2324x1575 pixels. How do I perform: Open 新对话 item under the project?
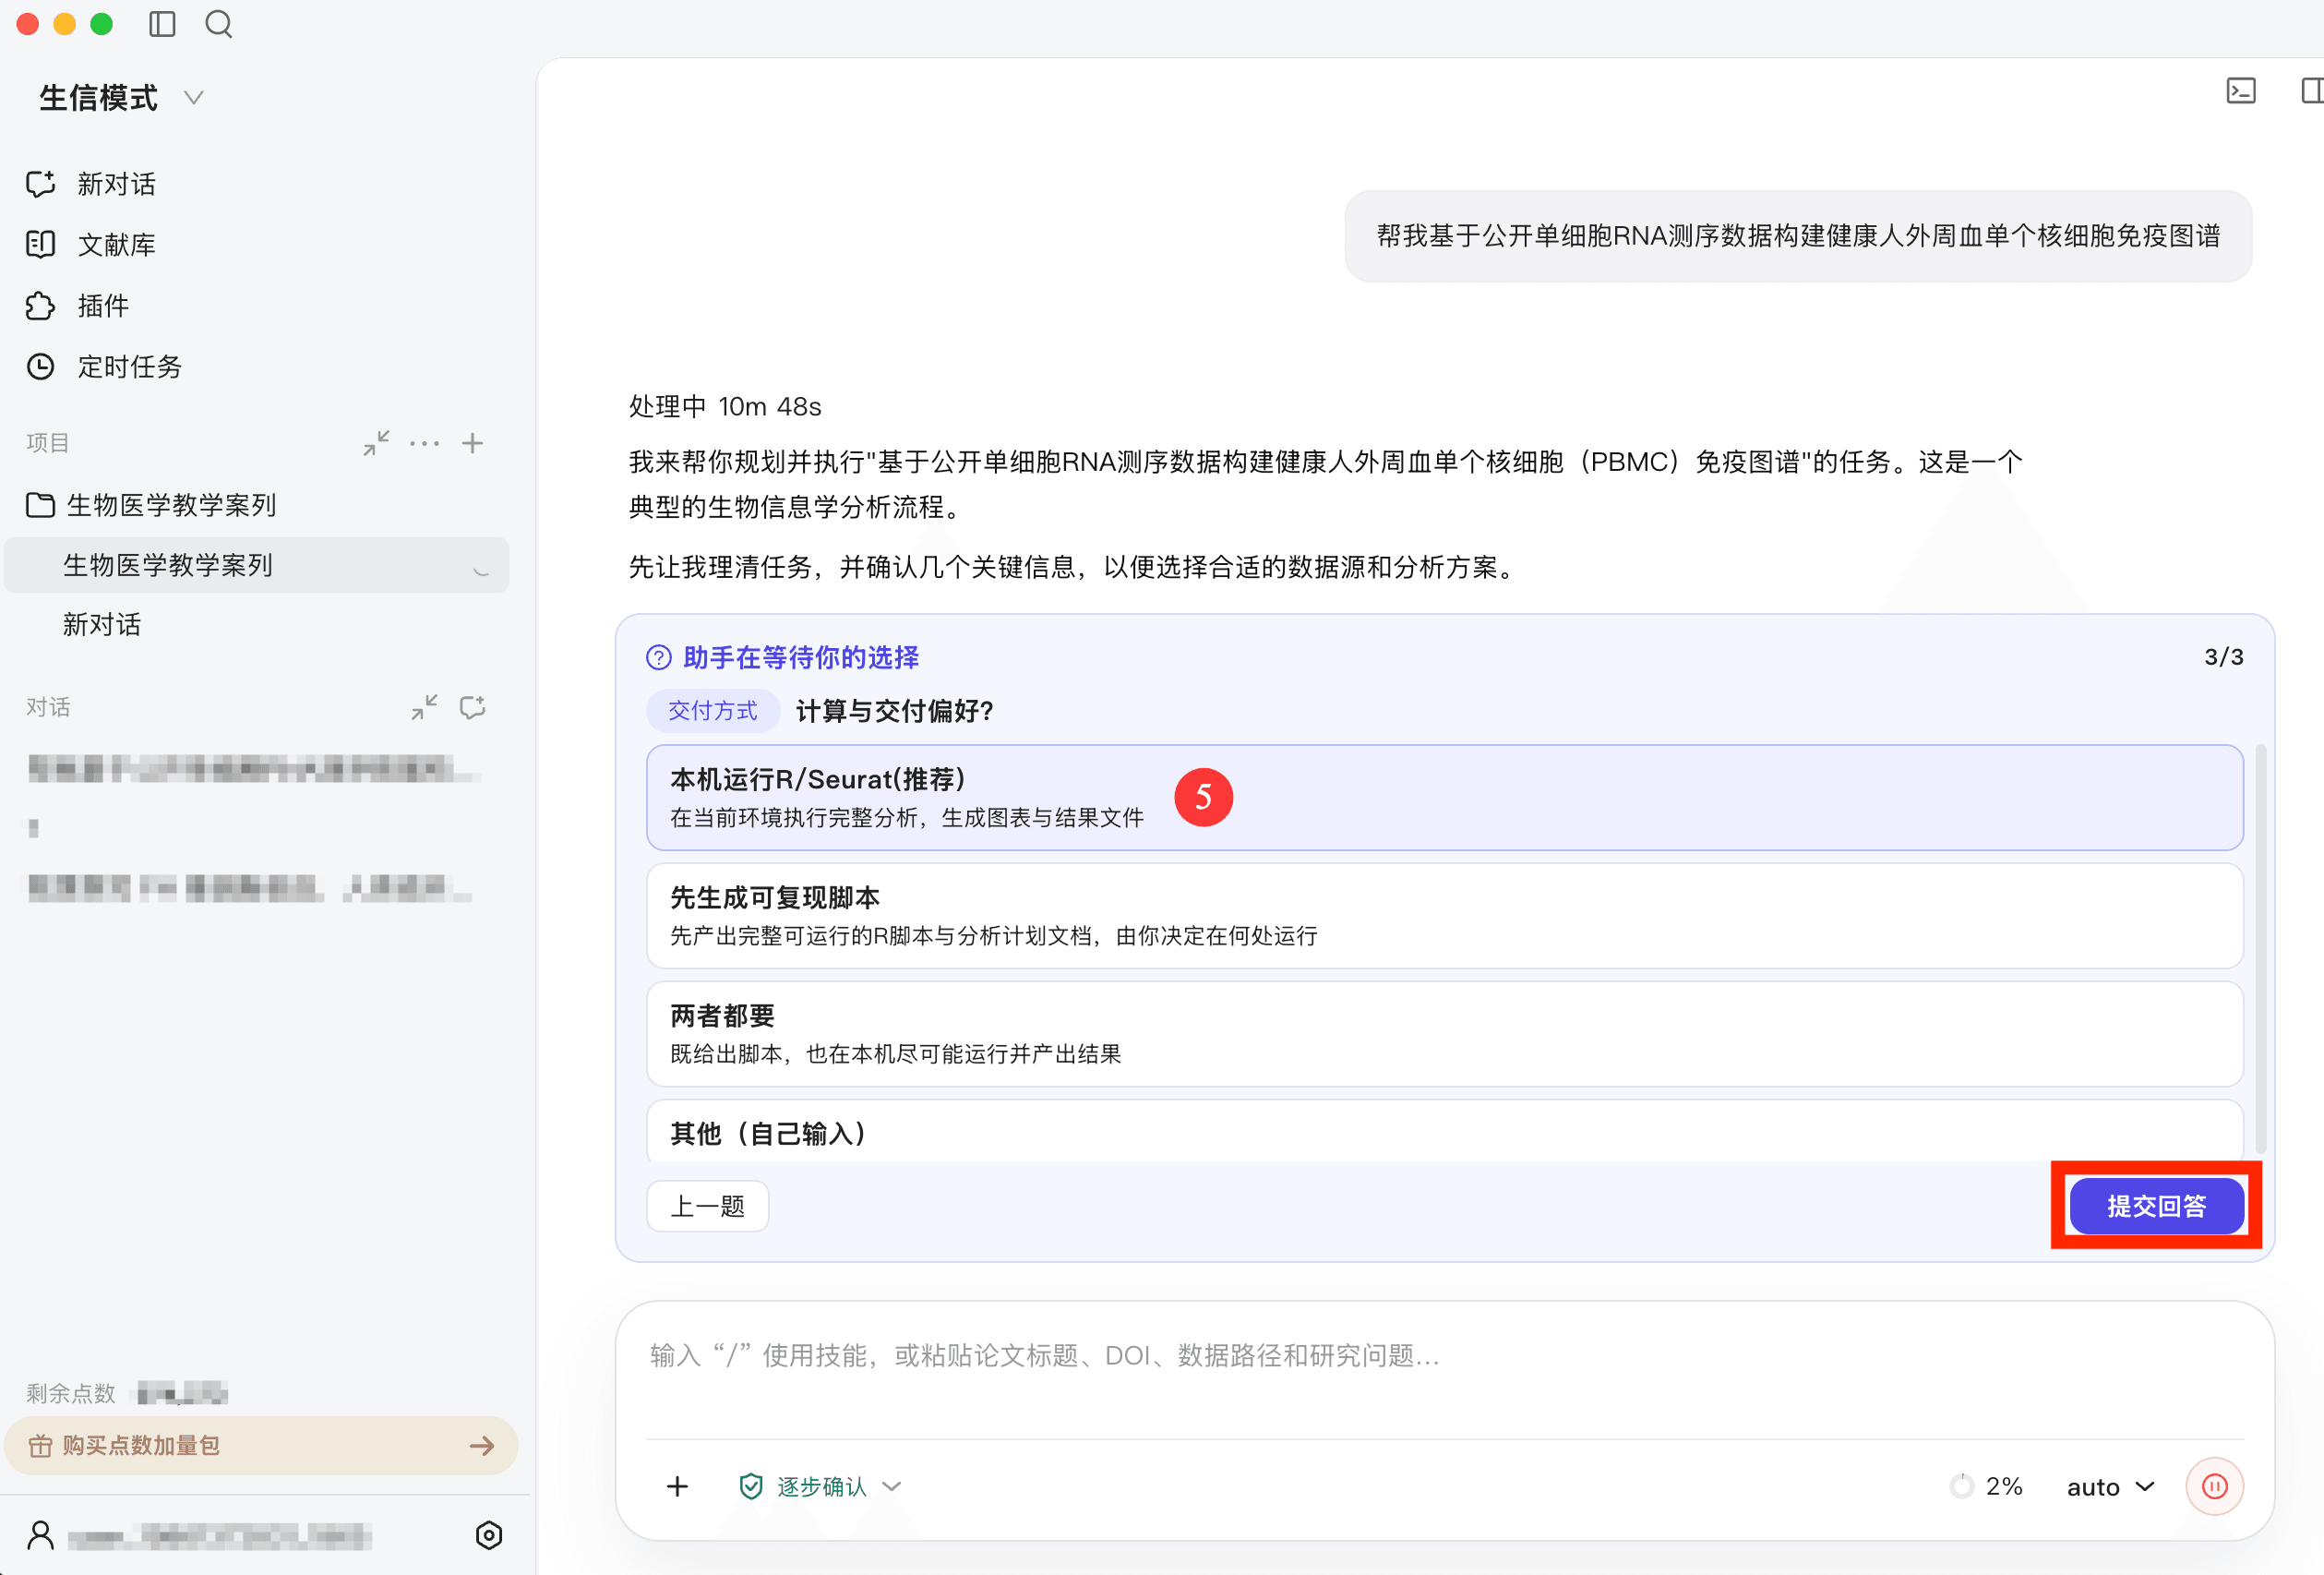click(x=102, y=625)
